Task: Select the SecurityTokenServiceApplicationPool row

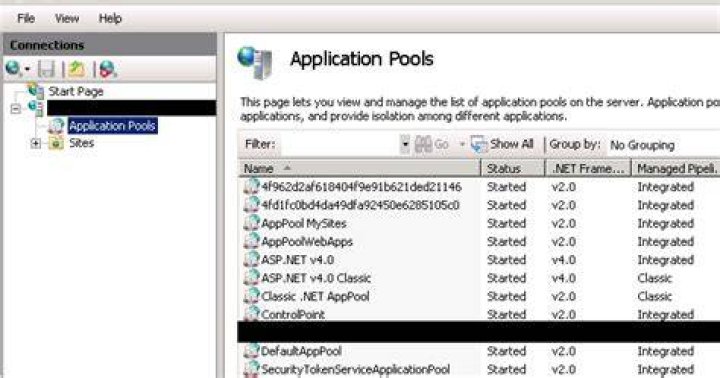Action: (479, 369)
